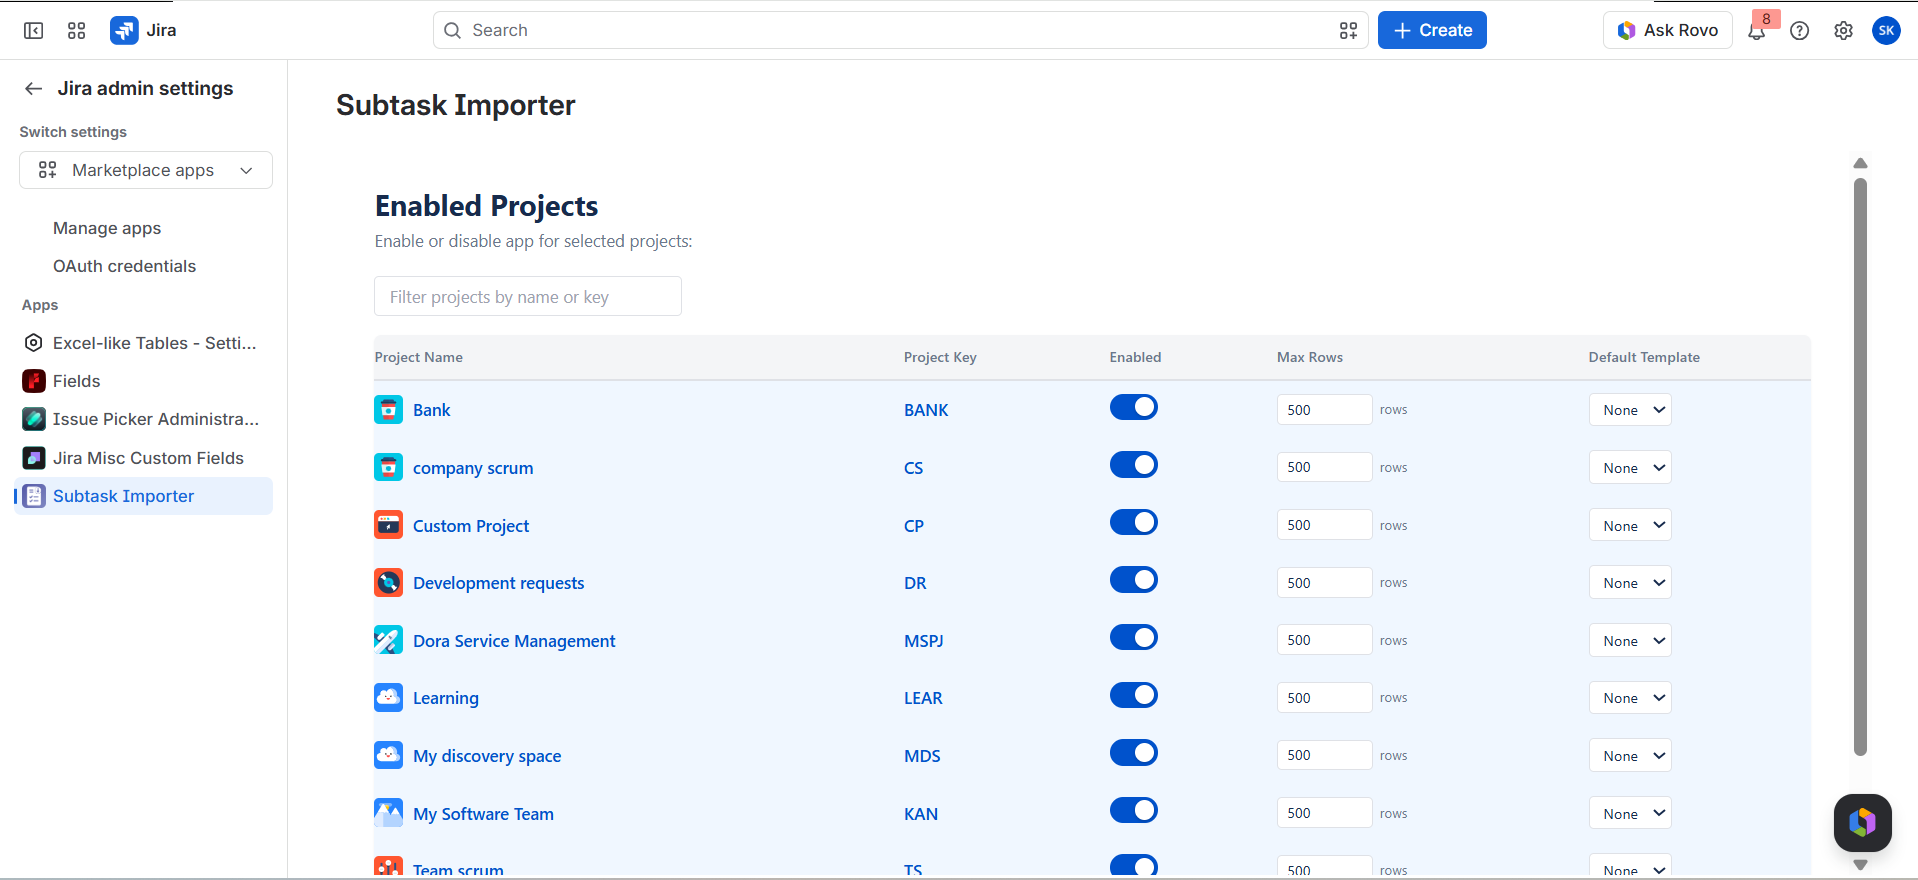
Task: Click the My Software Team project icon
Action: coord(388,813)
